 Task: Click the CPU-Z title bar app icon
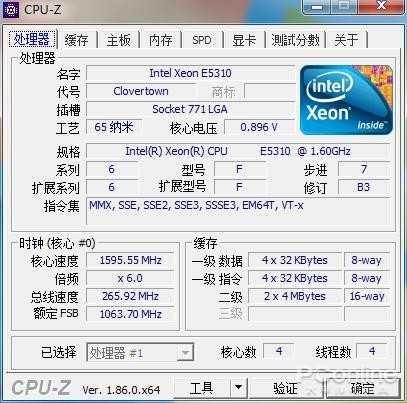[x=11, y=10]
